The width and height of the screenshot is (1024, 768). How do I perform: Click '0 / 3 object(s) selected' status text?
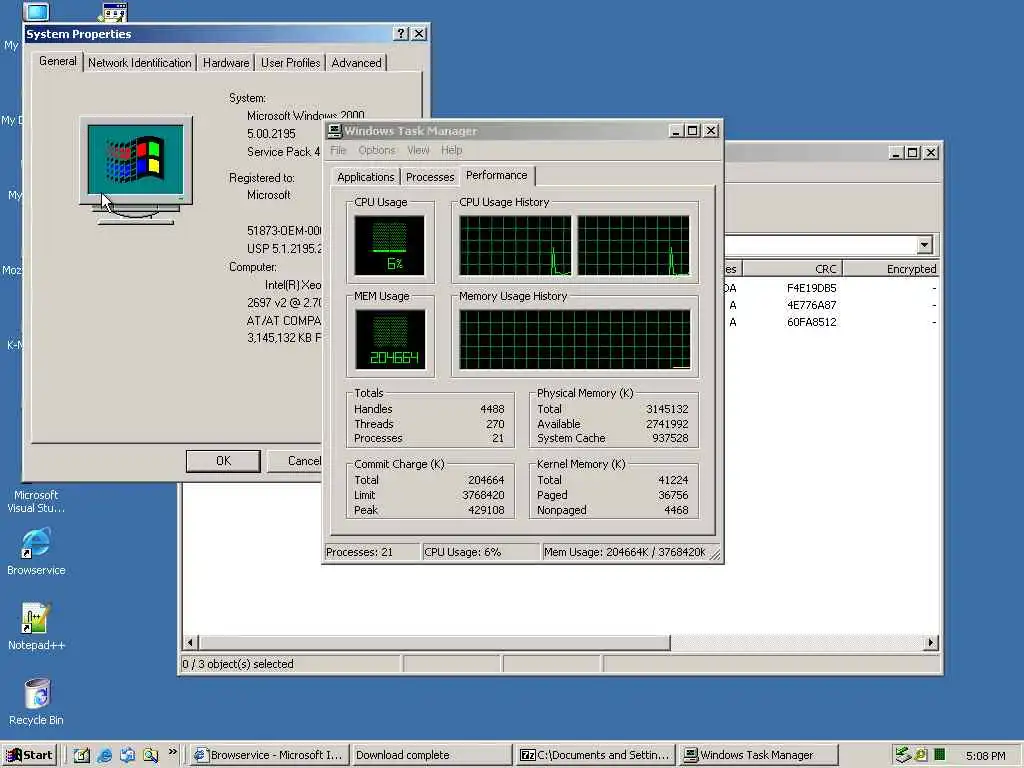[x=238, y=664]
